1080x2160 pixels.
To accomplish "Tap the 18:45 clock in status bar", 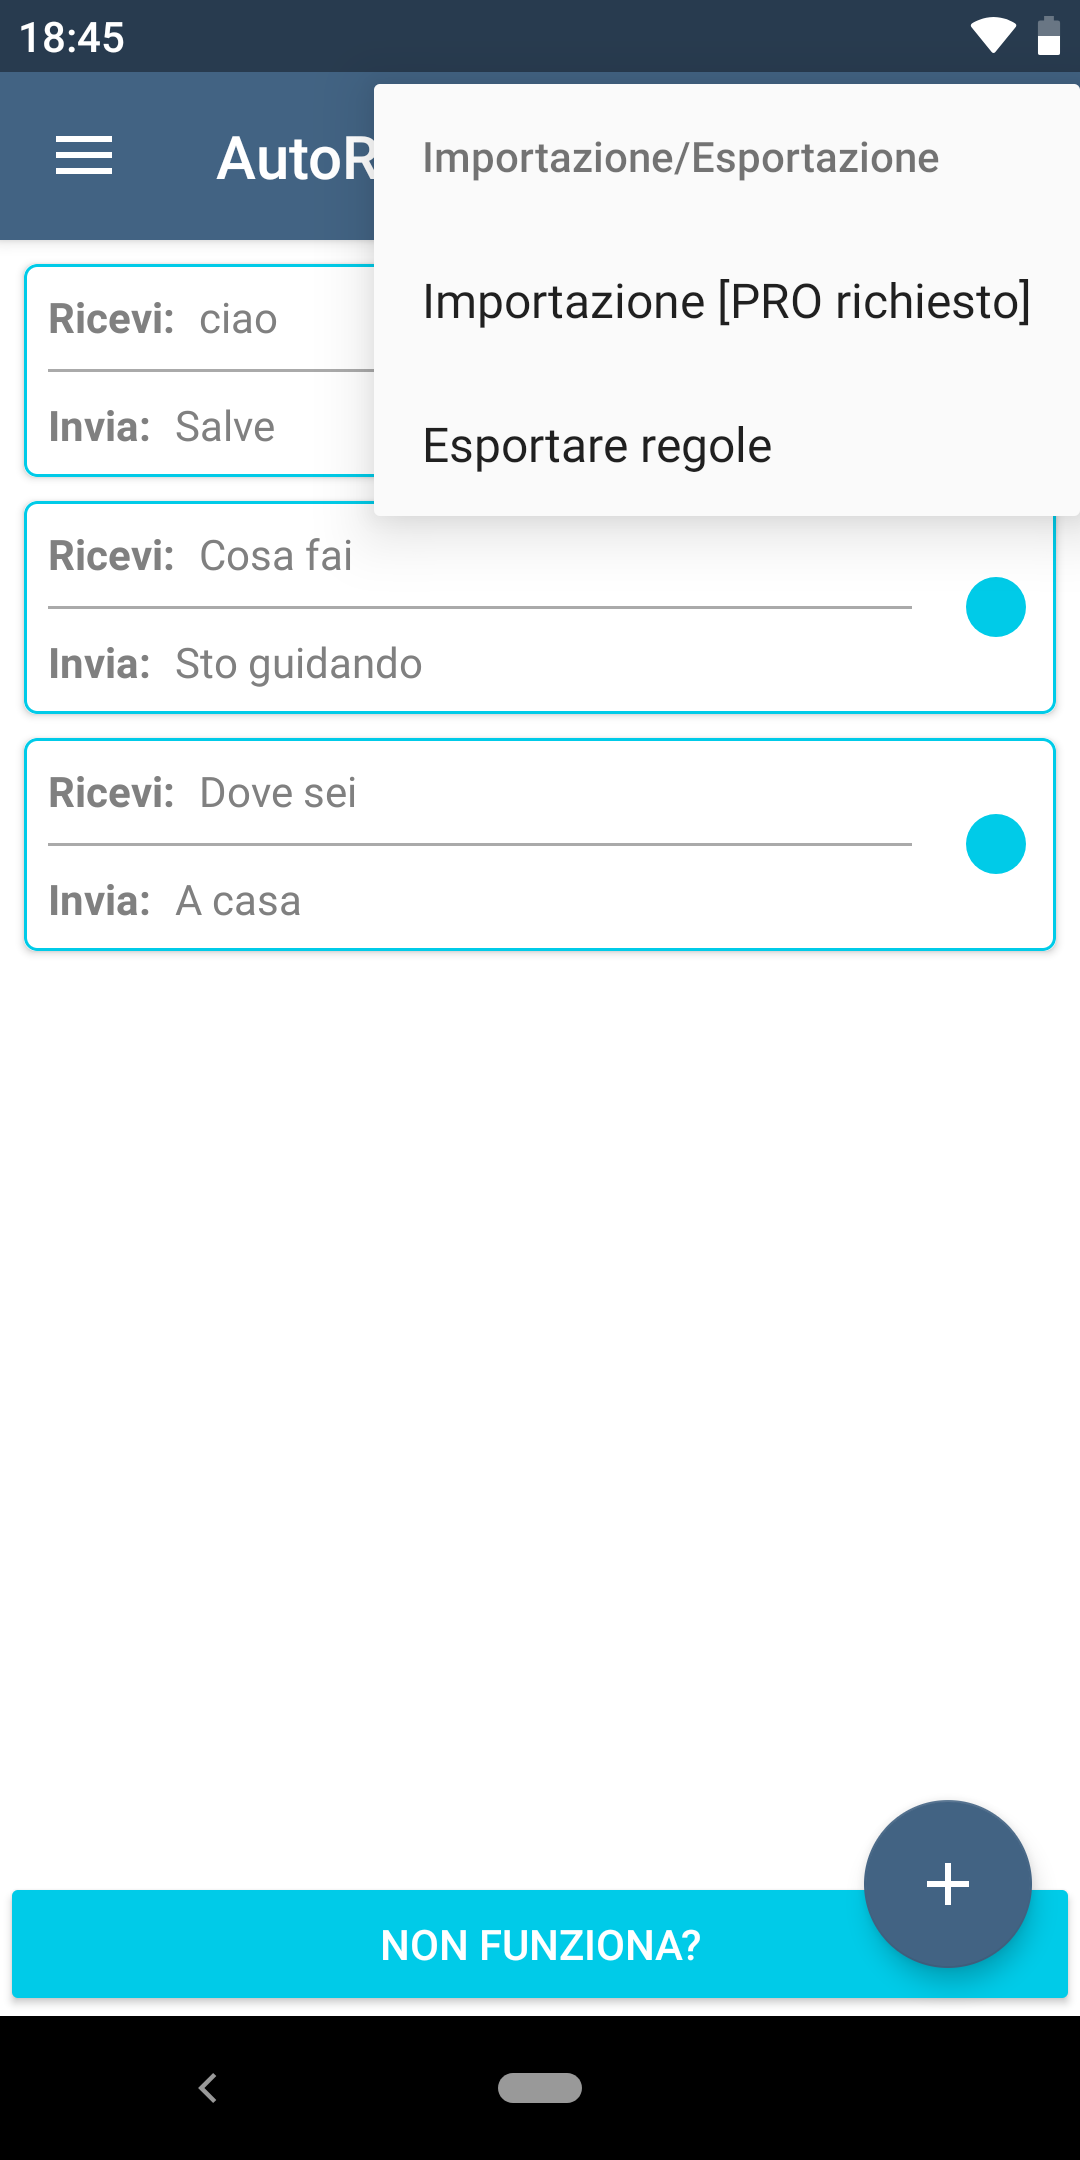I will click(72, 38).
